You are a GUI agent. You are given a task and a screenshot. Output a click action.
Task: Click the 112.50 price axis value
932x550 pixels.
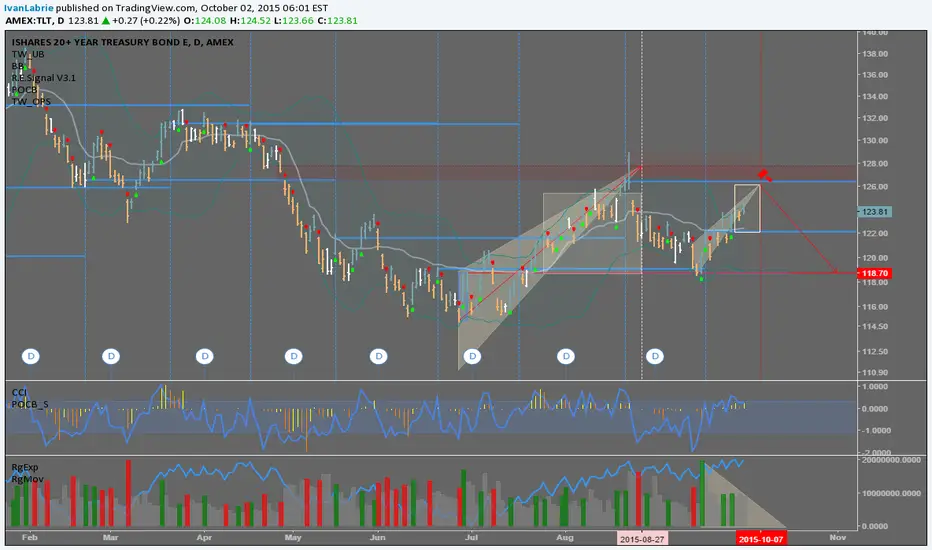pos(875,351)
